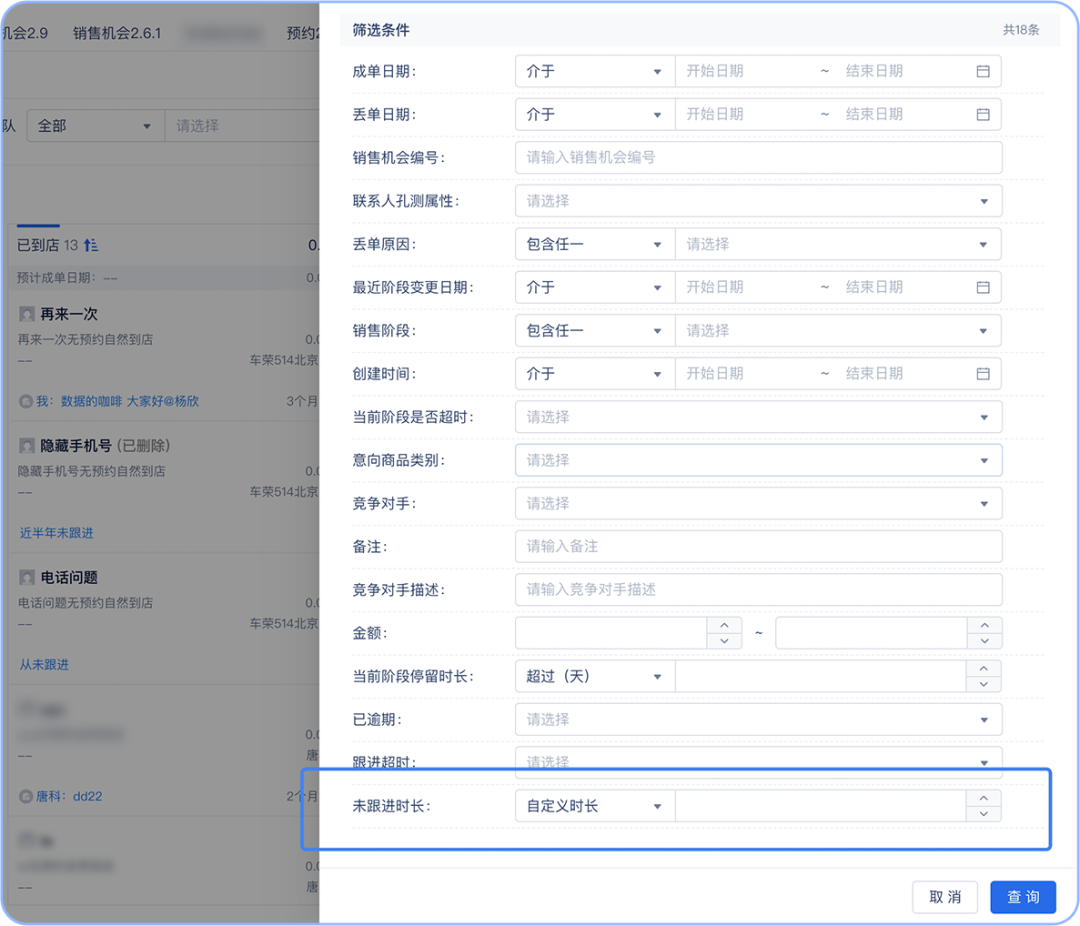Open calendar icon in 丢单日期 row
Image resolution: width=1080 pixels, height=926 pixels.
(x=983, y=114)
